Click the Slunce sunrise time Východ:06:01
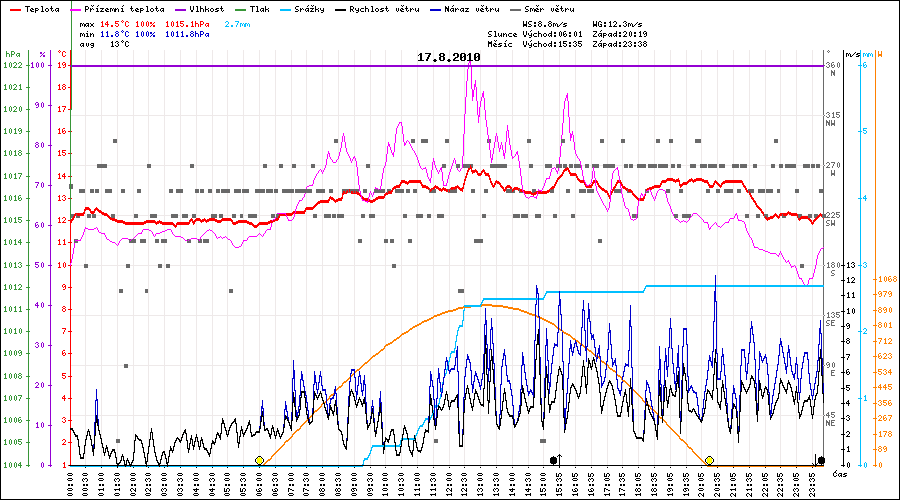Screen dimensions: 900x500 552,34
